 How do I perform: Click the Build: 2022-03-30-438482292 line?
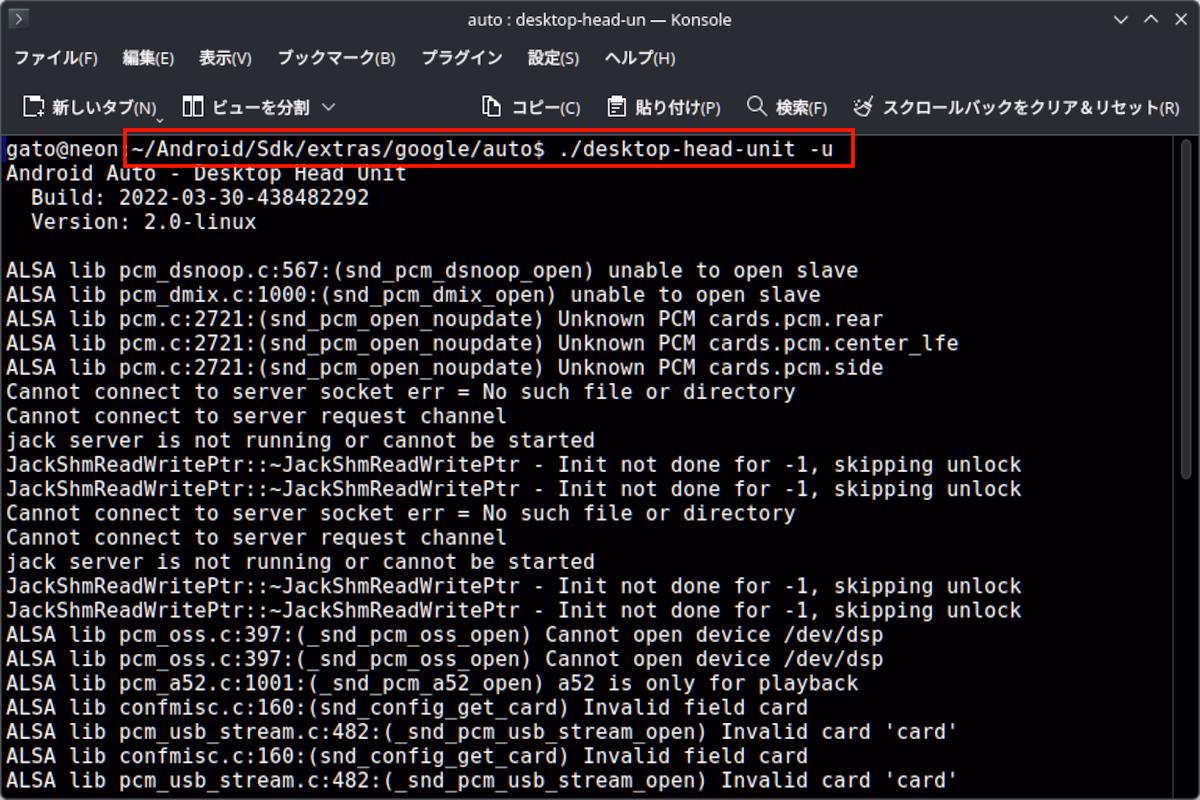(200, 198)
